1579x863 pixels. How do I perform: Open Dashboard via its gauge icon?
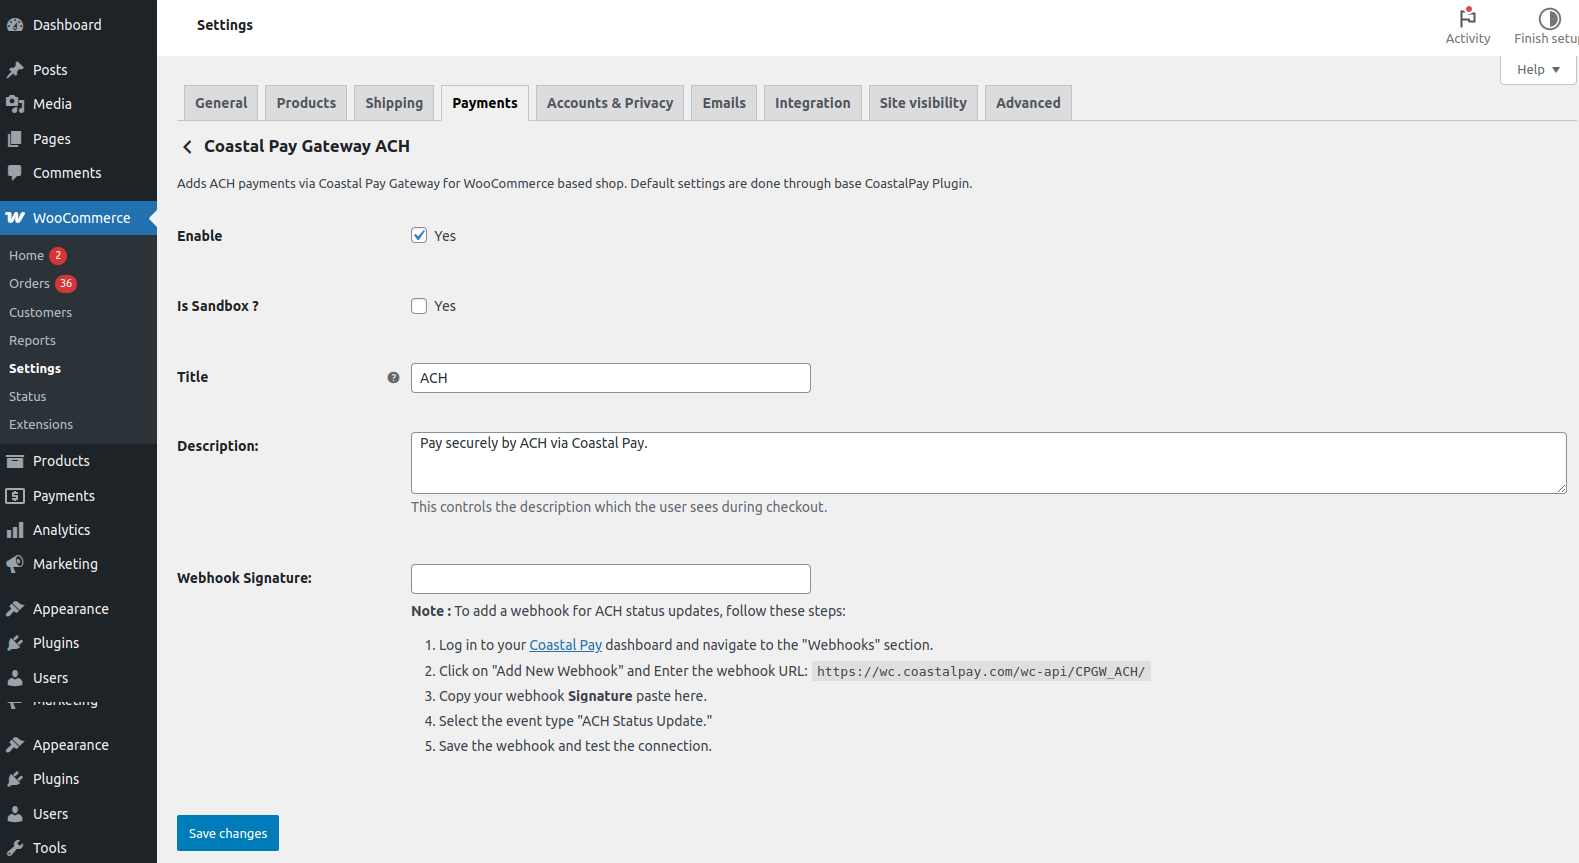point(15,25)
